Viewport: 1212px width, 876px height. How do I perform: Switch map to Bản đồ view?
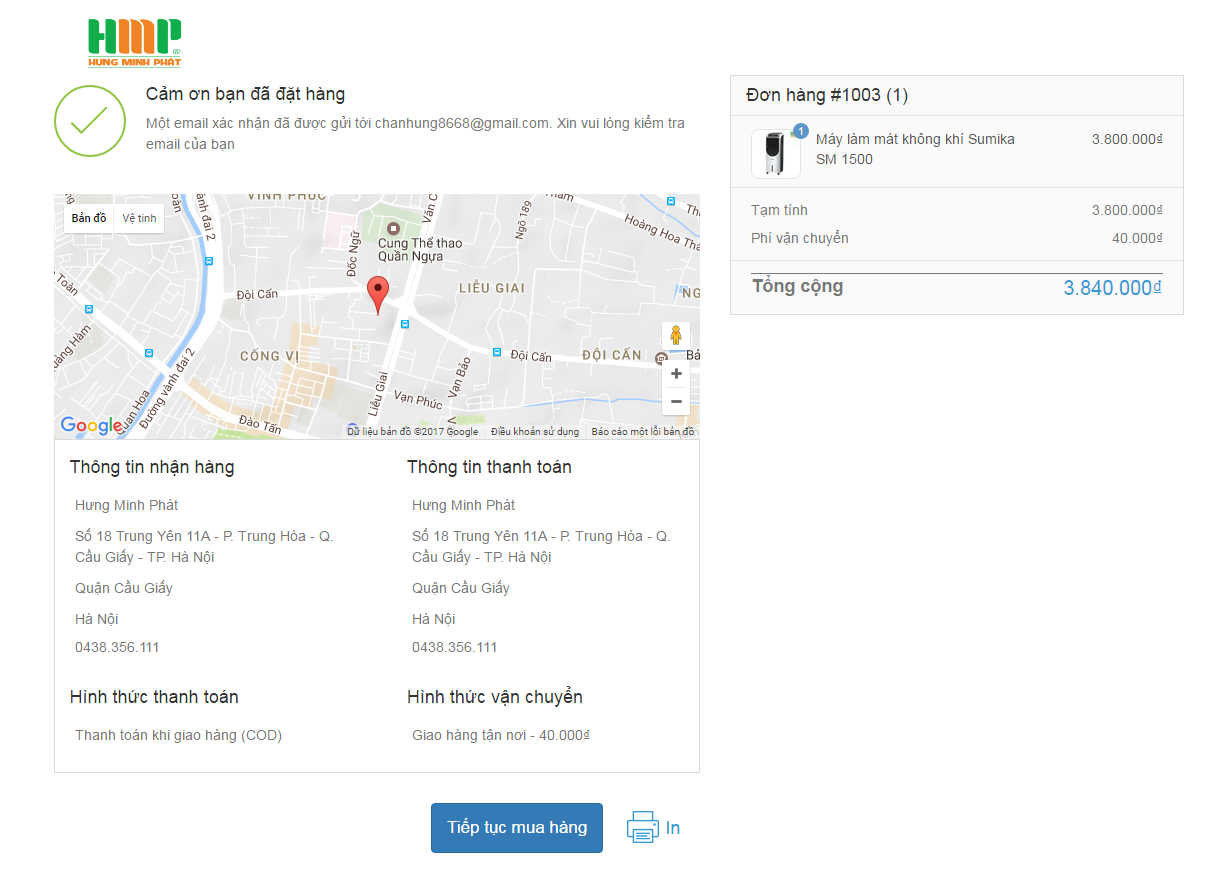pyautogui.click(x=89, y=218)
